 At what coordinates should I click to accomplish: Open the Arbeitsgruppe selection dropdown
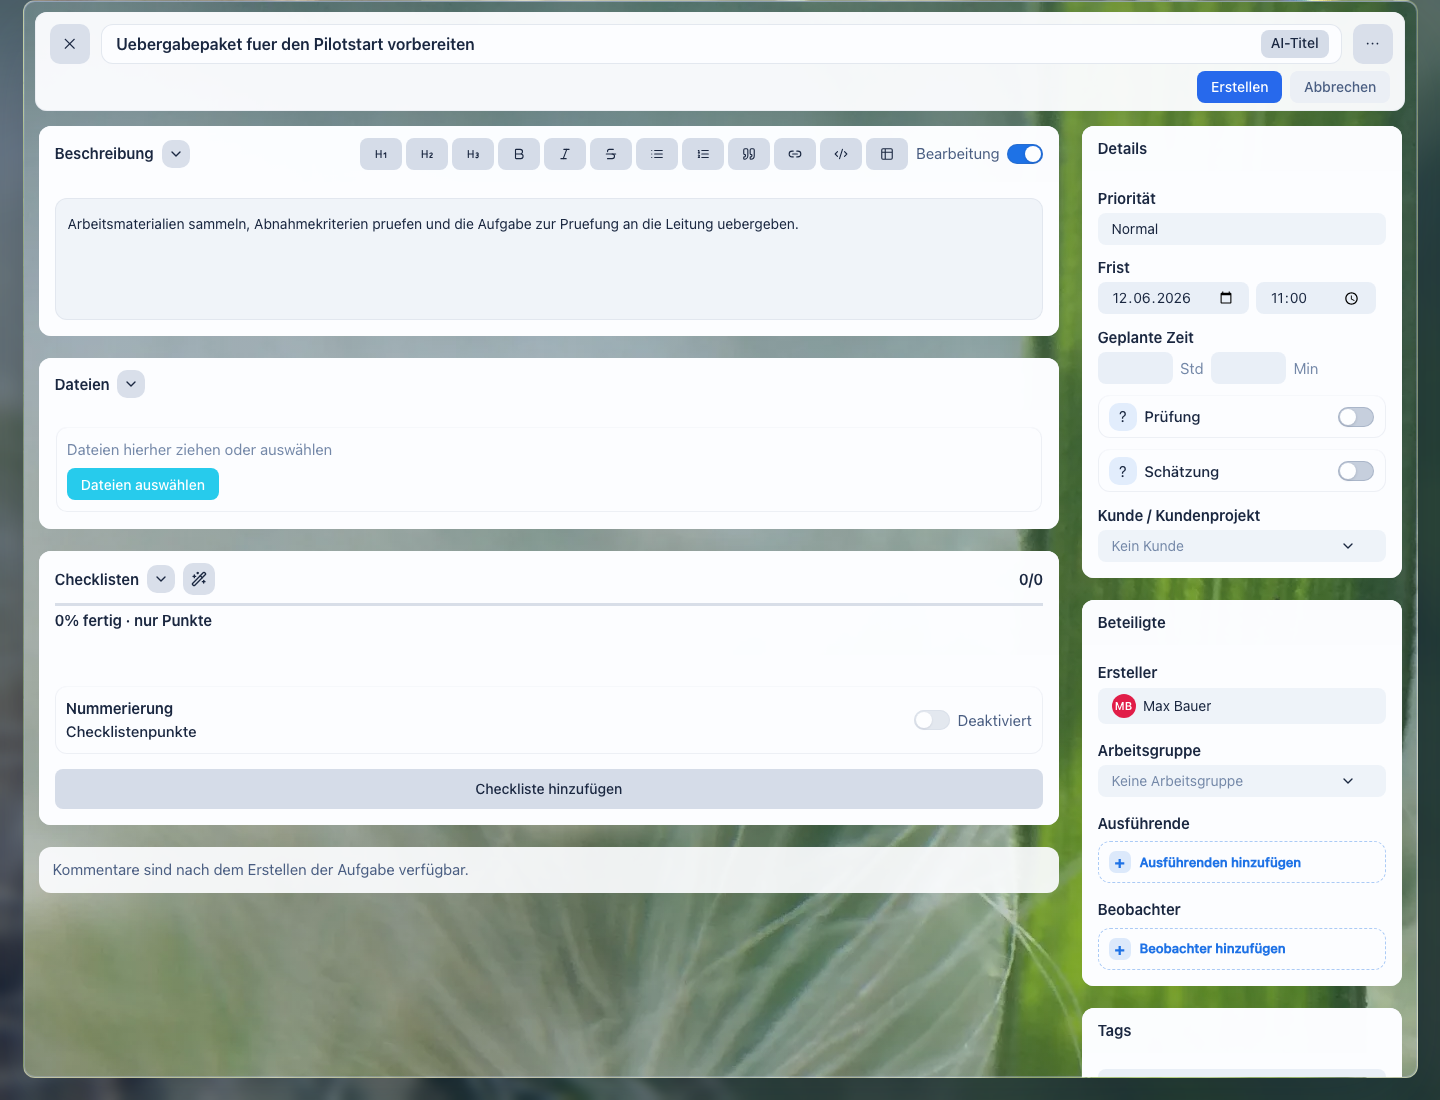[x=1242, y=781]
